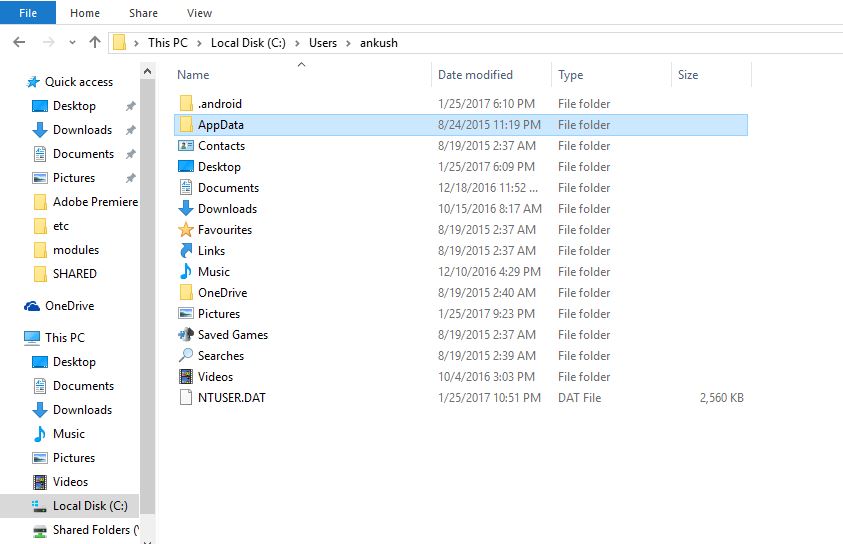Click the OneDrive cloud icon in sidebar
843x544 pixels.
[32, 306]
